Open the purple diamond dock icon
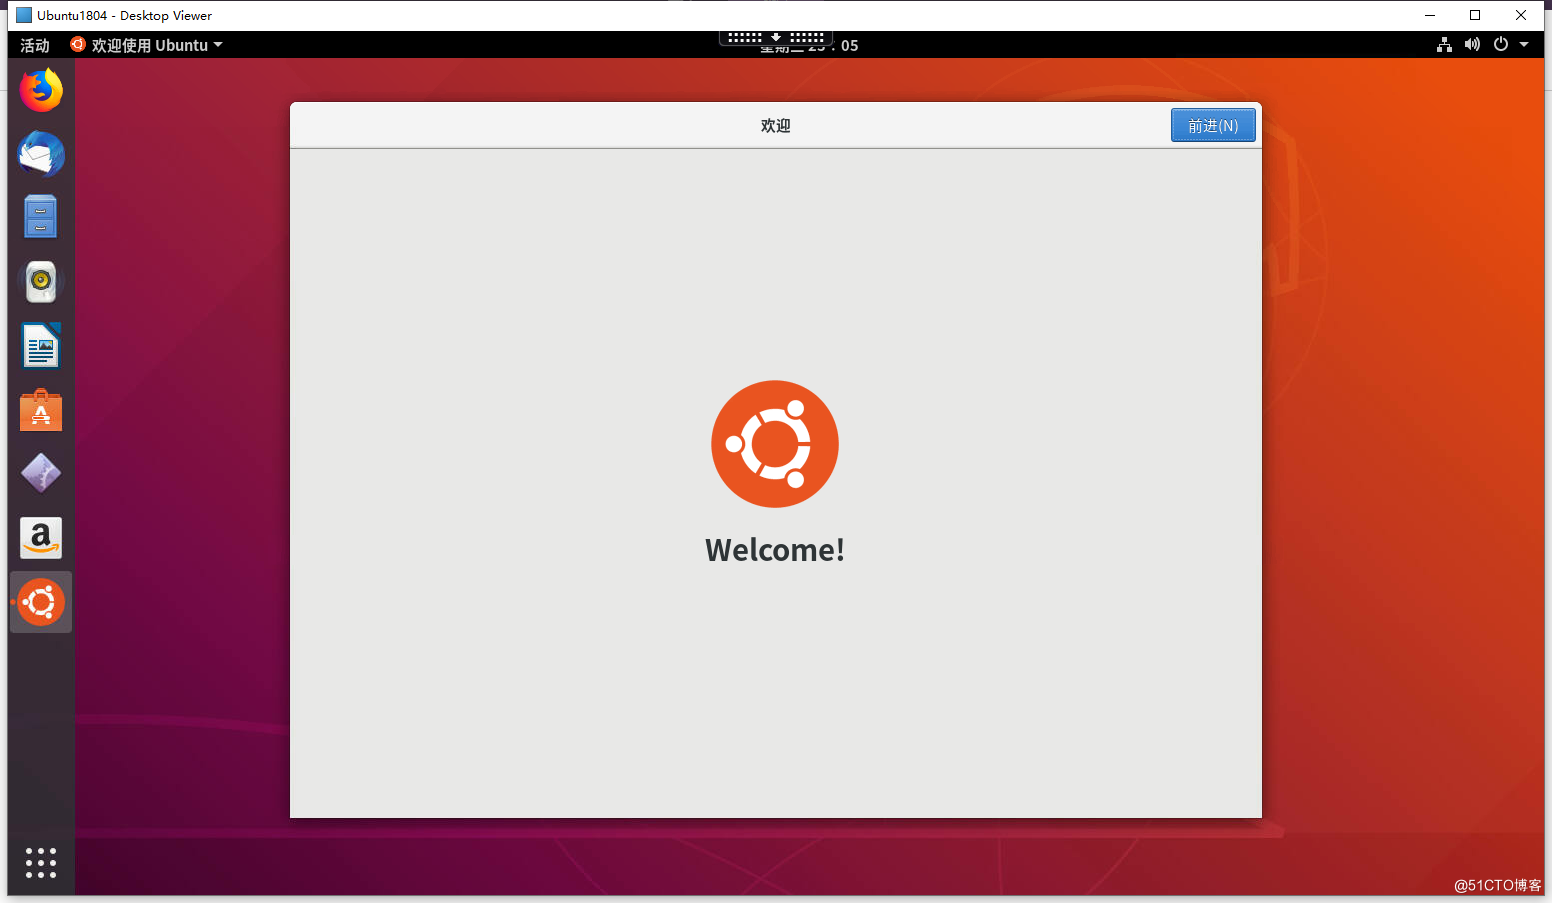 [x=41, y=474]
